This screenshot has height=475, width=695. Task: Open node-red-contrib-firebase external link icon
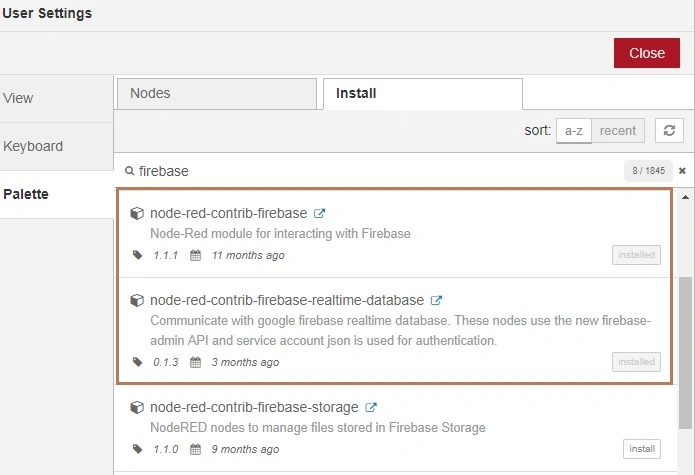coord(319,214)
